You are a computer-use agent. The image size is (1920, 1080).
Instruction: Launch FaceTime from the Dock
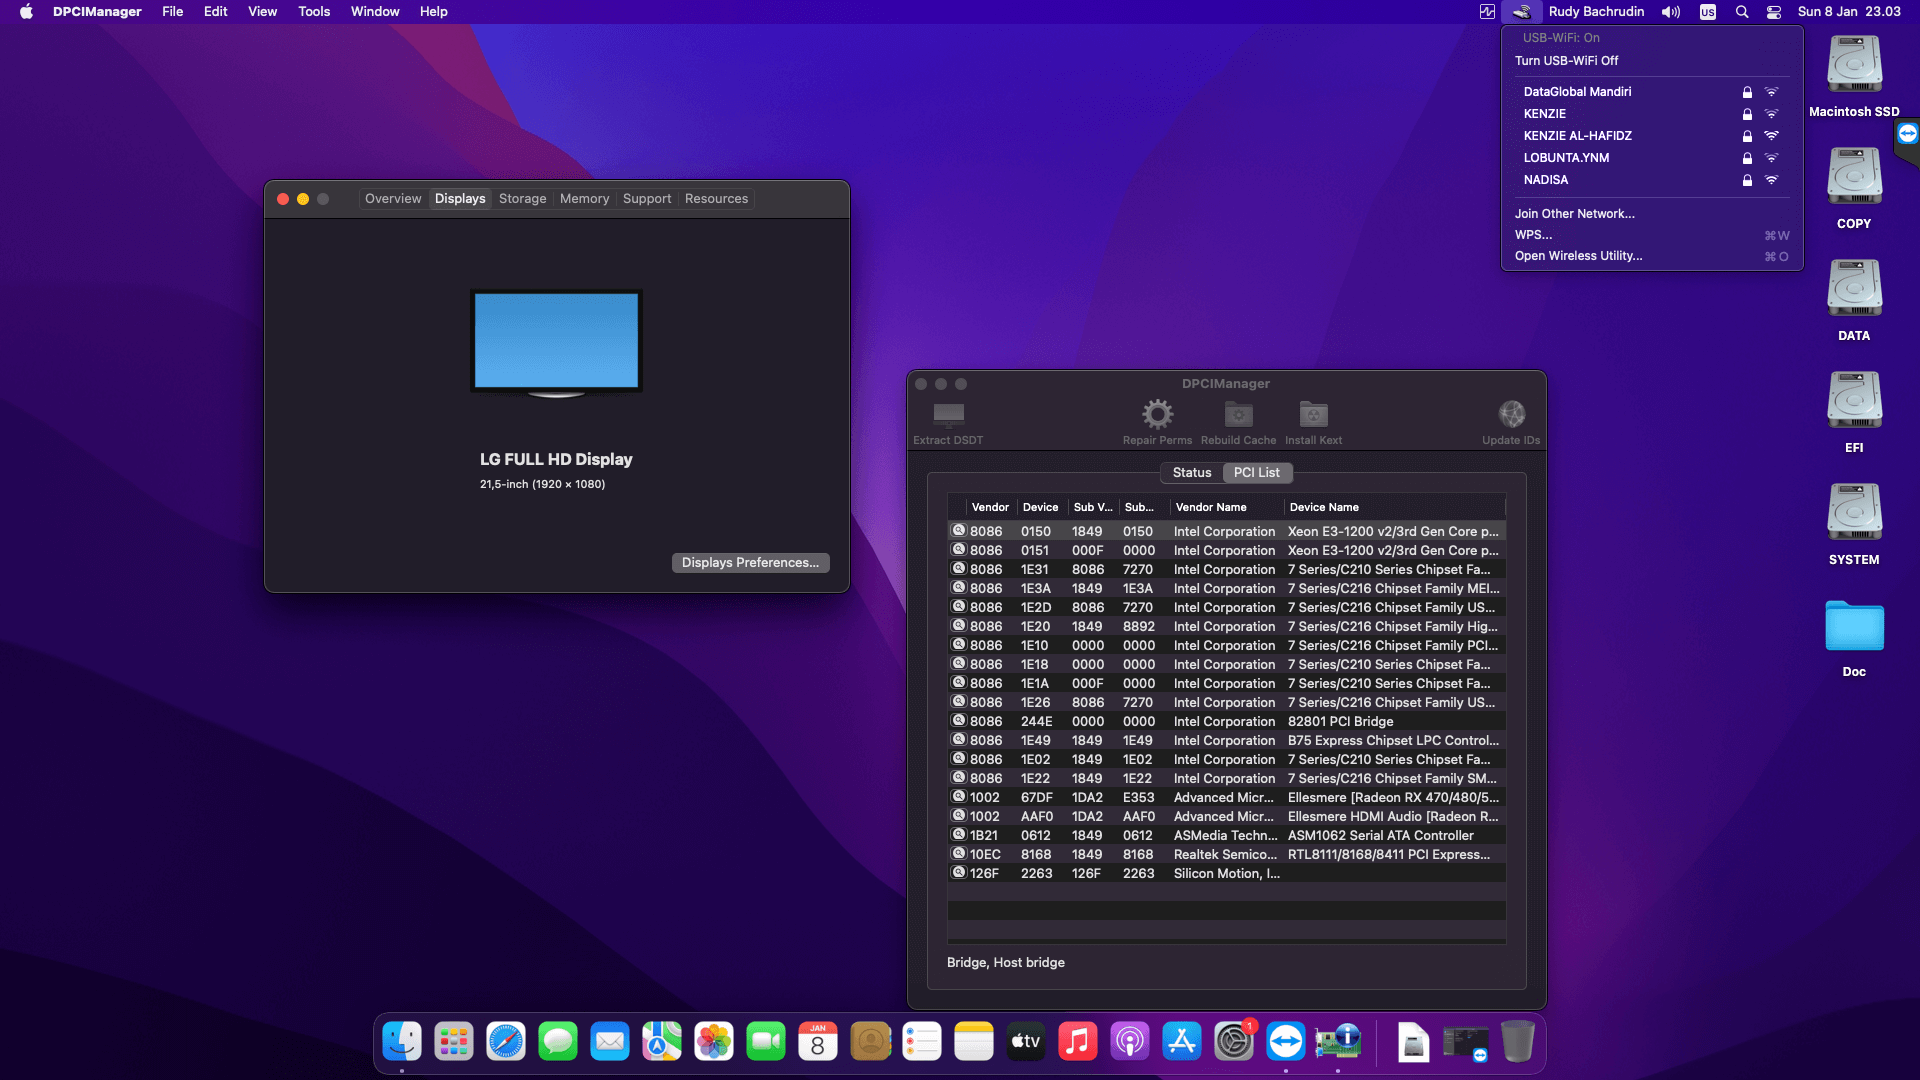[766, 1042]
